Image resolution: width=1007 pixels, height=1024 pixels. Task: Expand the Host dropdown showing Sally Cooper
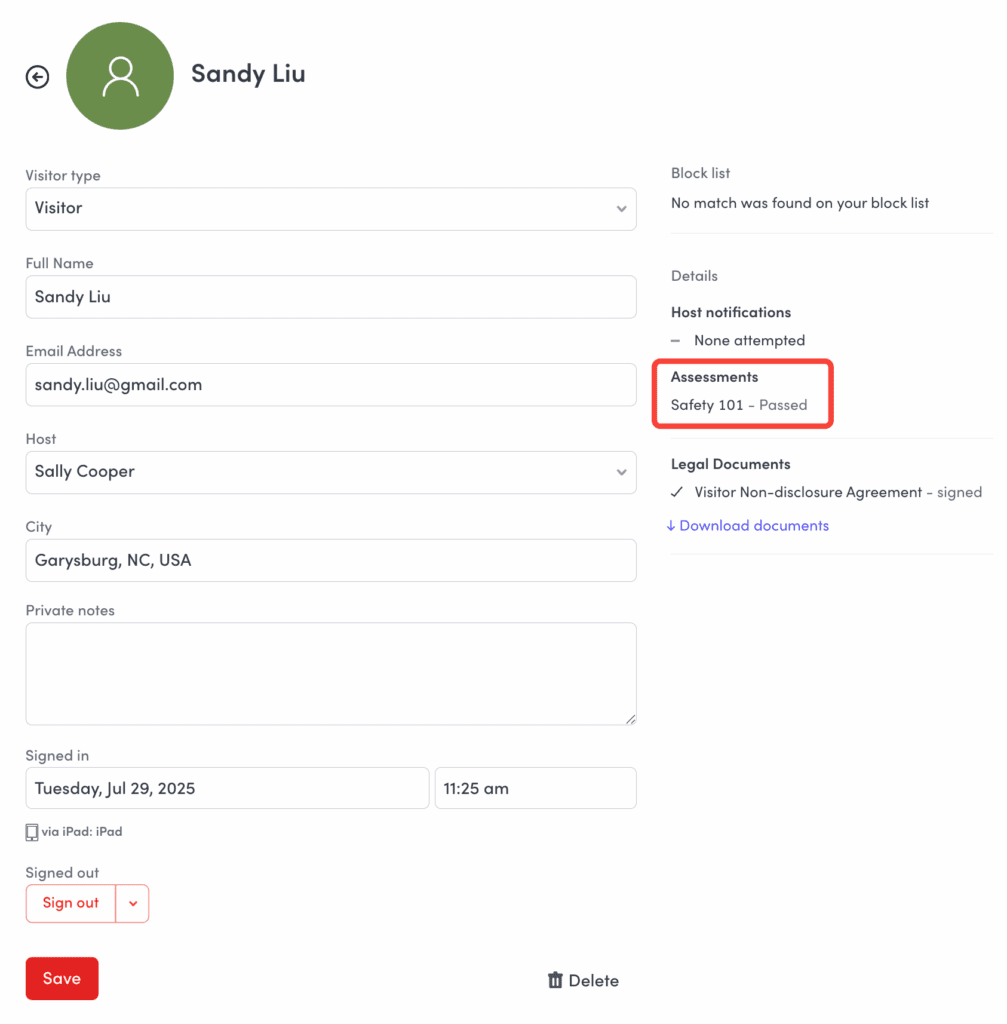pyautogui.click(x=330, y=472)
